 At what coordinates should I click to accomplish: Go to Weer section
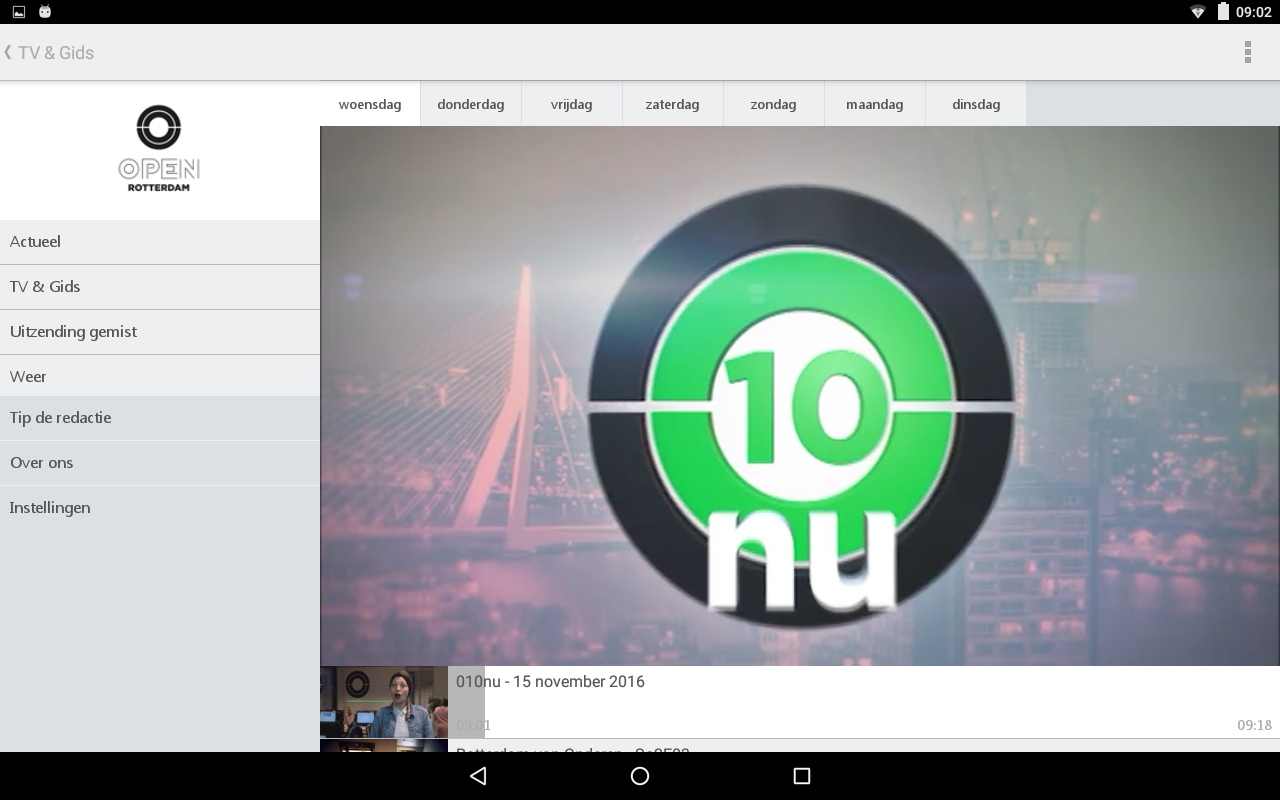[x=160, y=376]
